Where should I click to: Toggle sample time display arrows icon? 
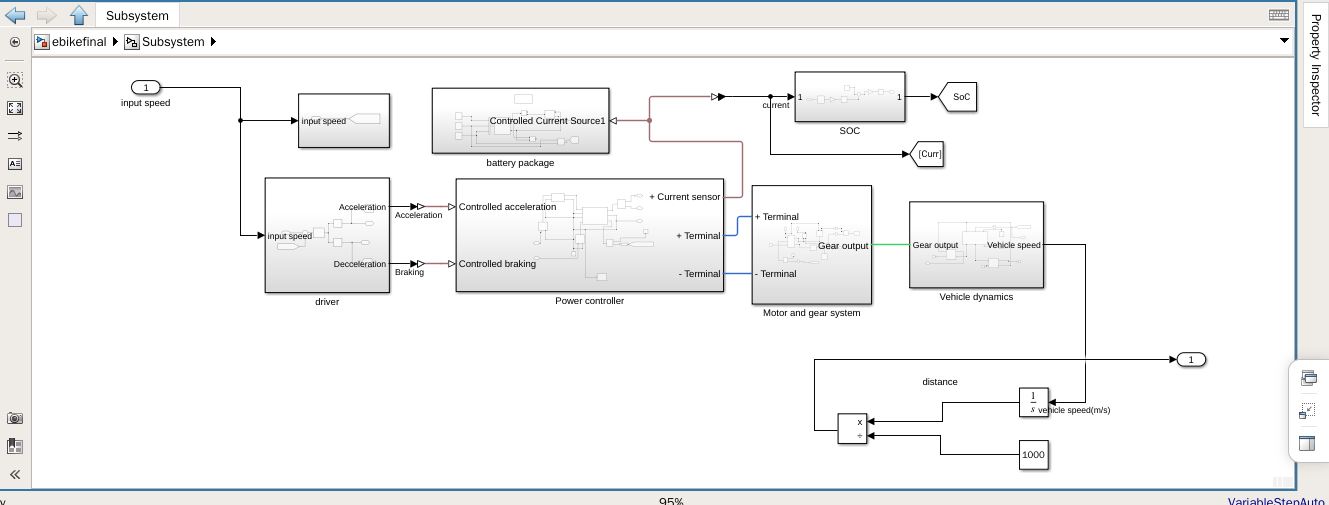click(x=15, y=136)
